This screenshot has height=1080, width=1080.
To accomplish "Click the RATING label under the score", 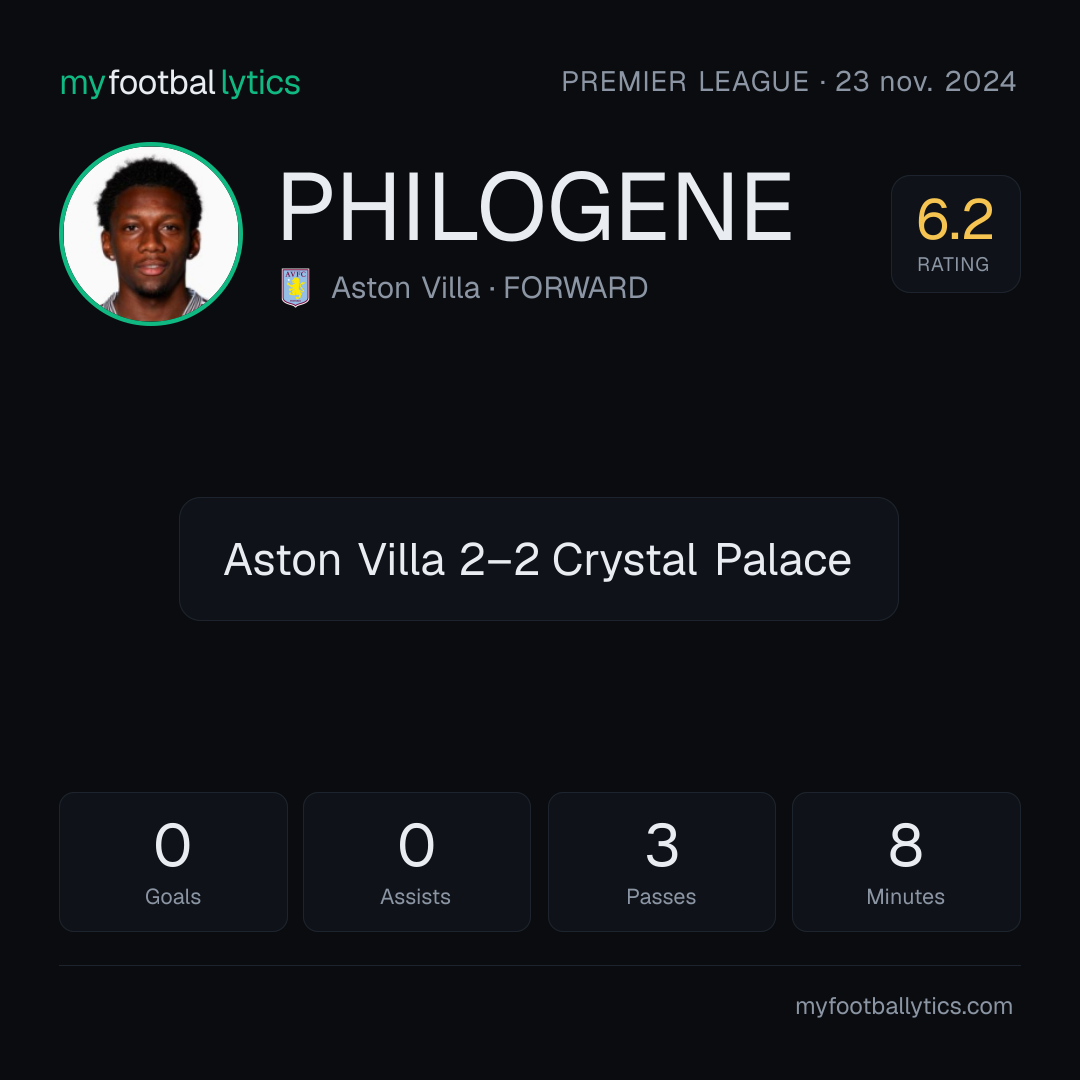I will pos(953,264).
